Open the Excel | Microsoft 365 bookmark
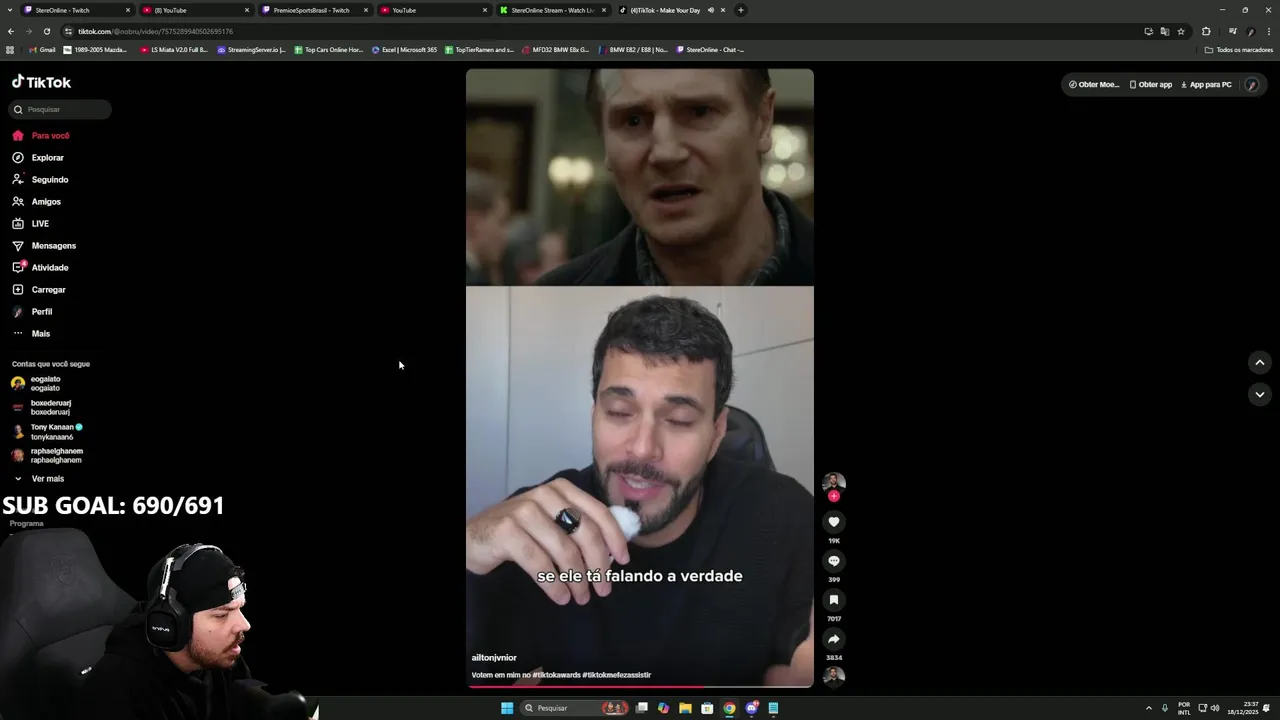Screen dimensions: 1280x720 (404, 49)
